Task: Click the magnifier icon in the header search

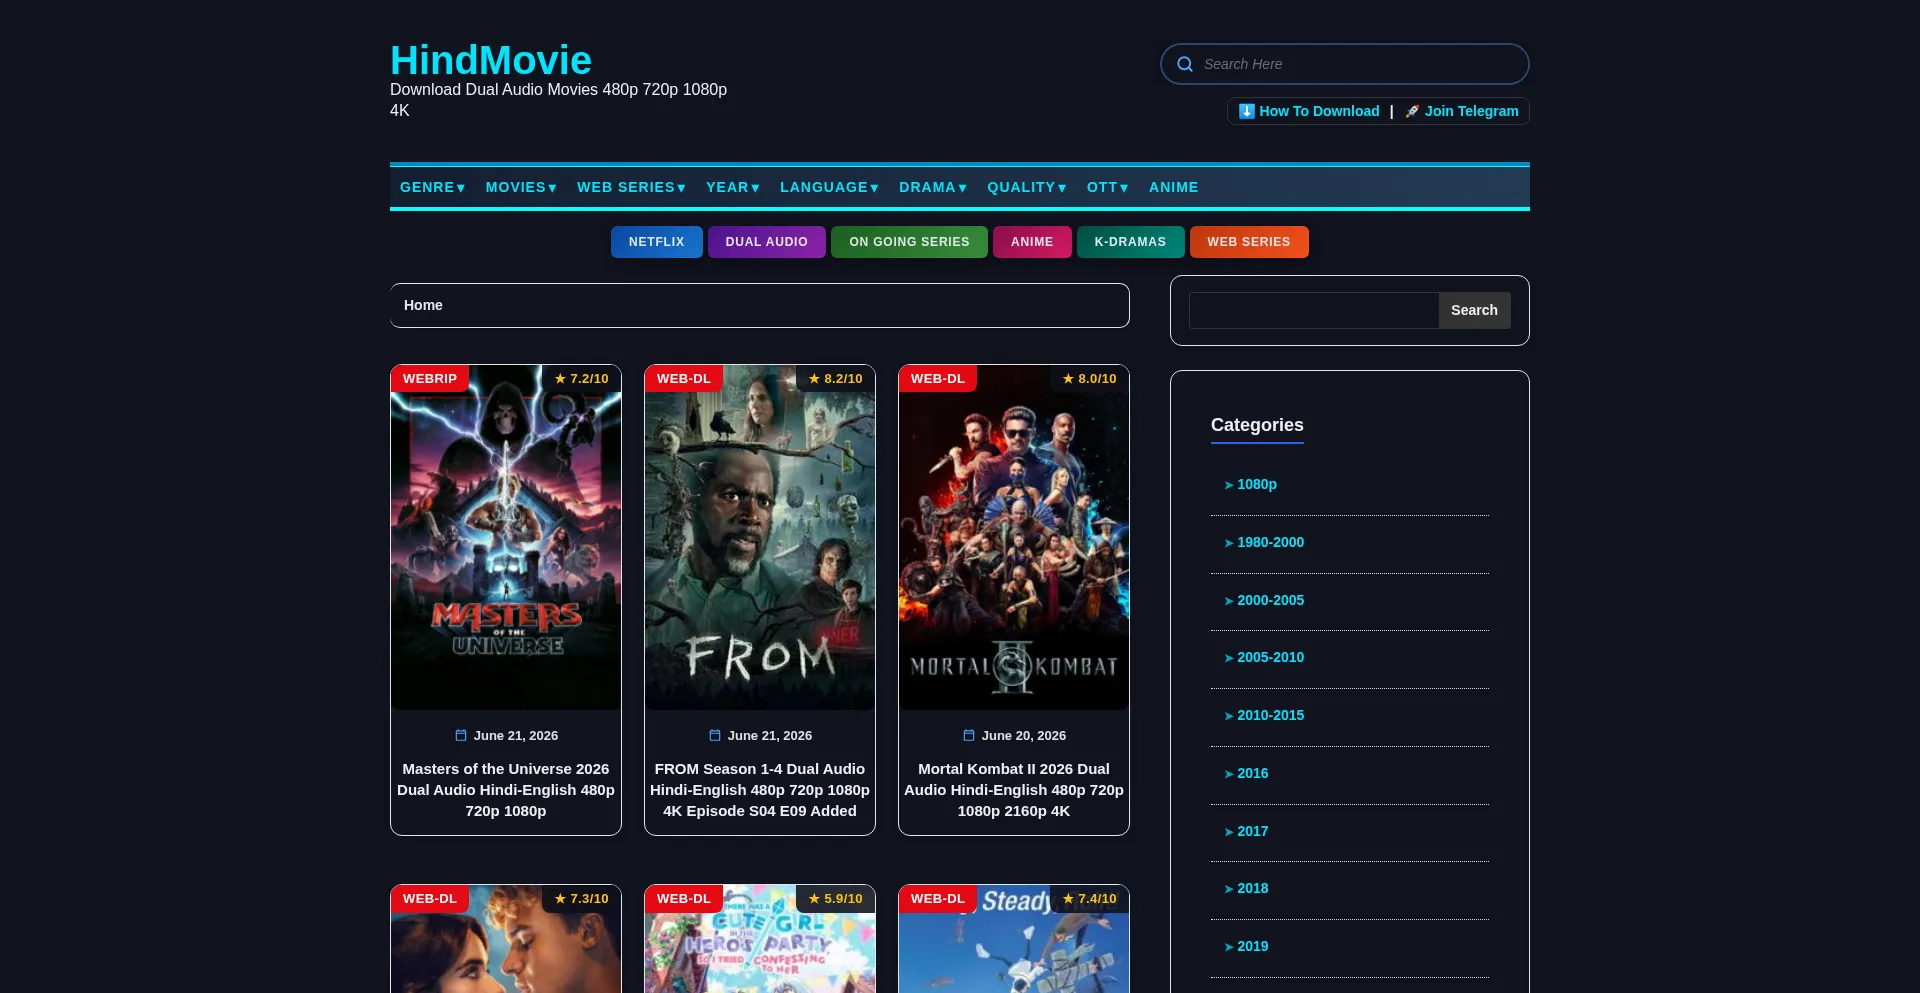Action: tap(1185, 64)
